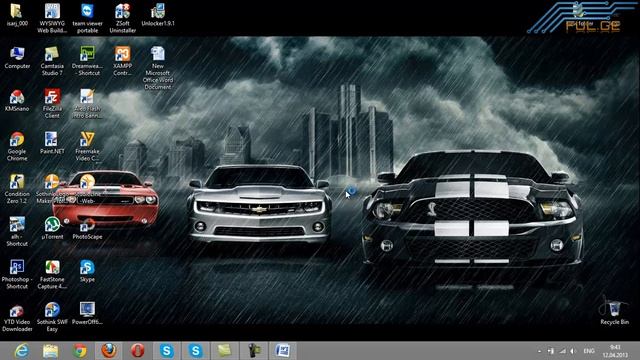Open Sothink SWF Easy shortcut
The image size is (640, 360).
(x=52, y=317)
